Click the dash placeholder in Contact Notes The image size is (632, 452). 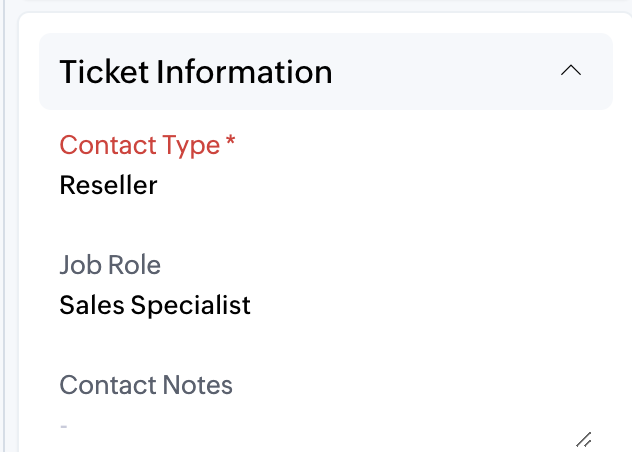(x=63, y=427)
